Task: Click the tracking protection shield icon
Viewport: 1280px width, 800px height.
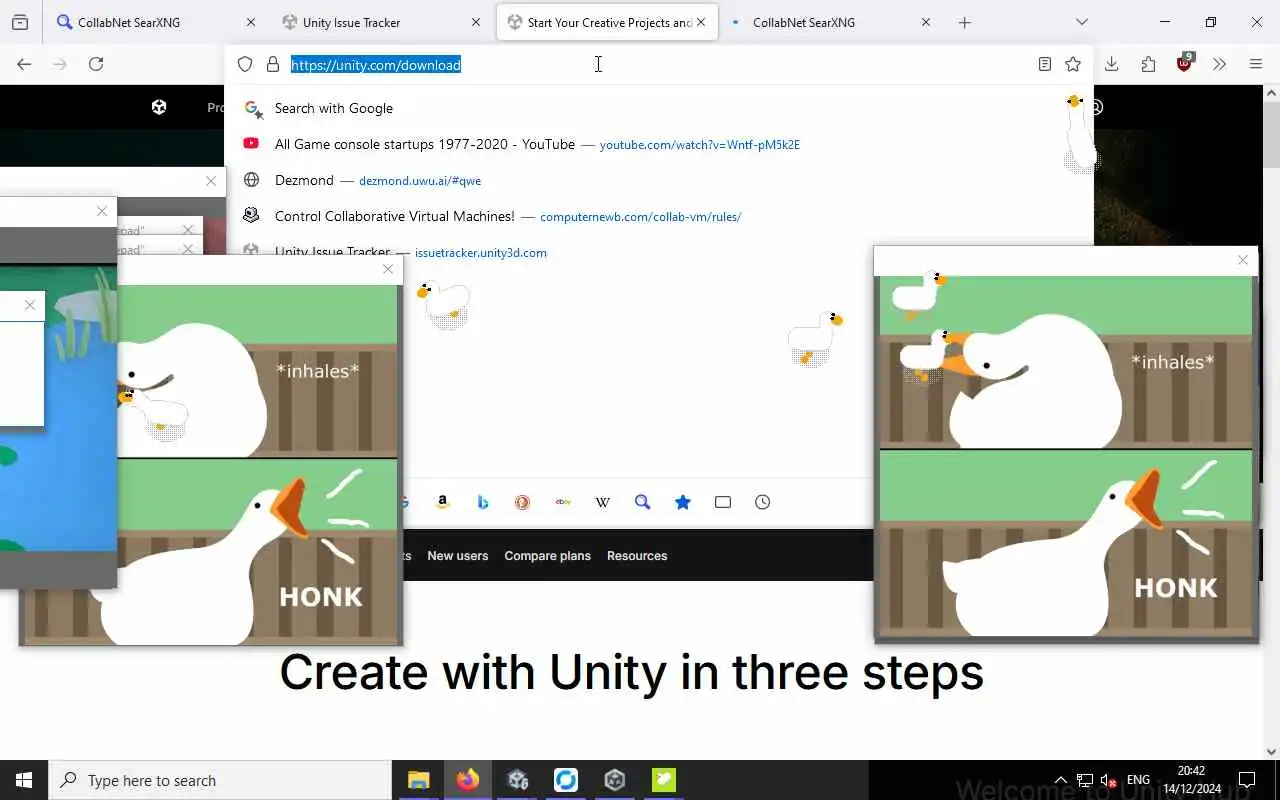Action: pos(245,64)
